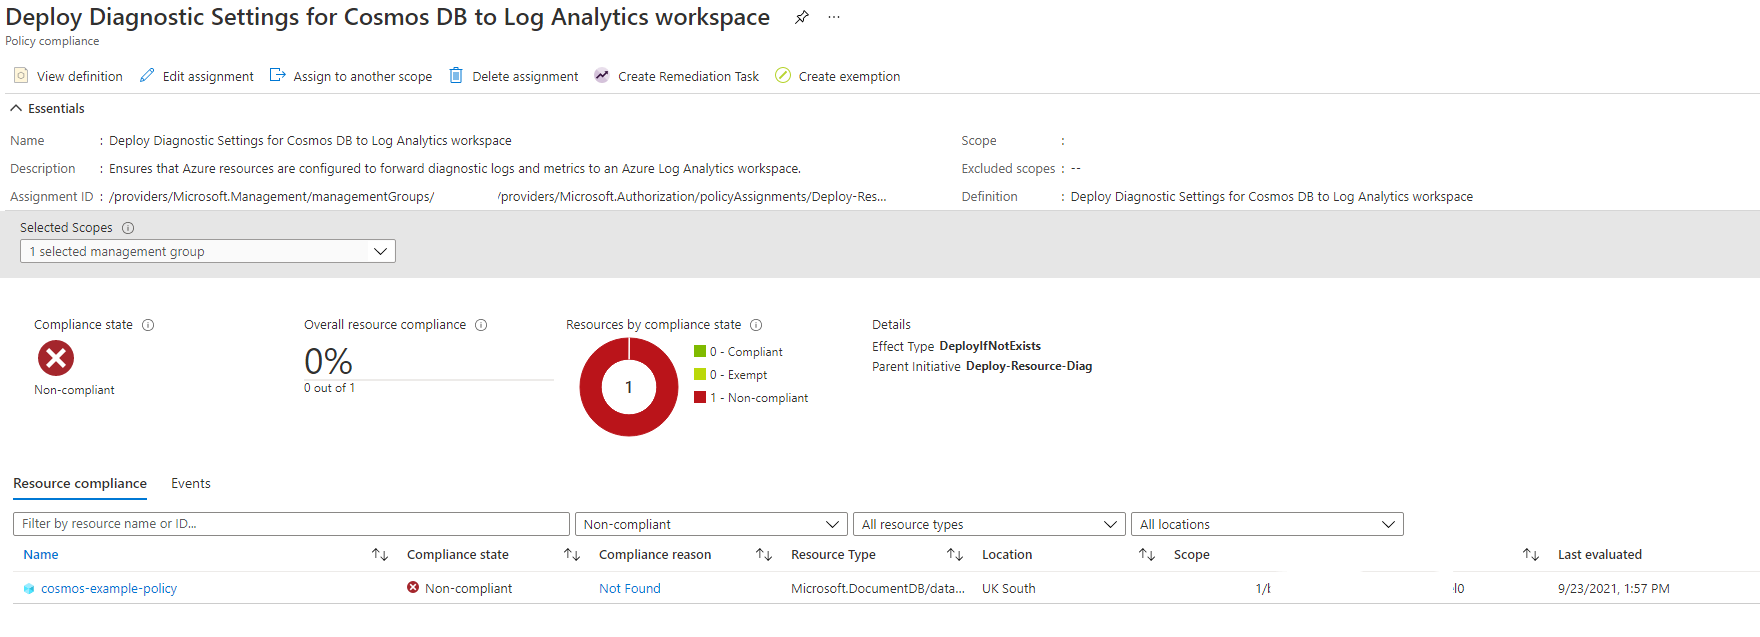Click the Last evaluated column header
Viewport: 1760px width, 637px height.
pyautogui.click(x=1600, y=555)
